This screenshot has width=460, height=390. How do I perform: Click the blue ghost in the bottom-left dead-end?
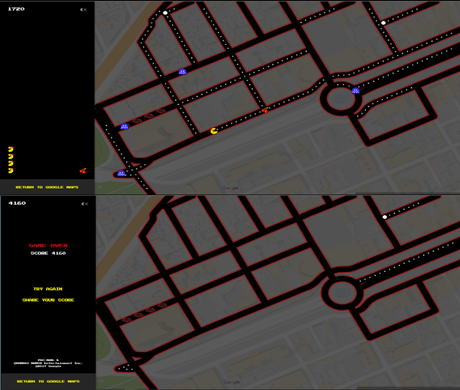pyautogui.click(x=121, y=173)
